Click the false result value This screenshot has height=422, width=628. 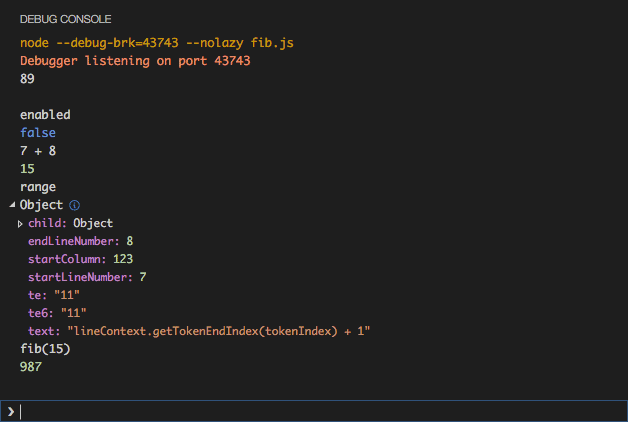(38, 133)
